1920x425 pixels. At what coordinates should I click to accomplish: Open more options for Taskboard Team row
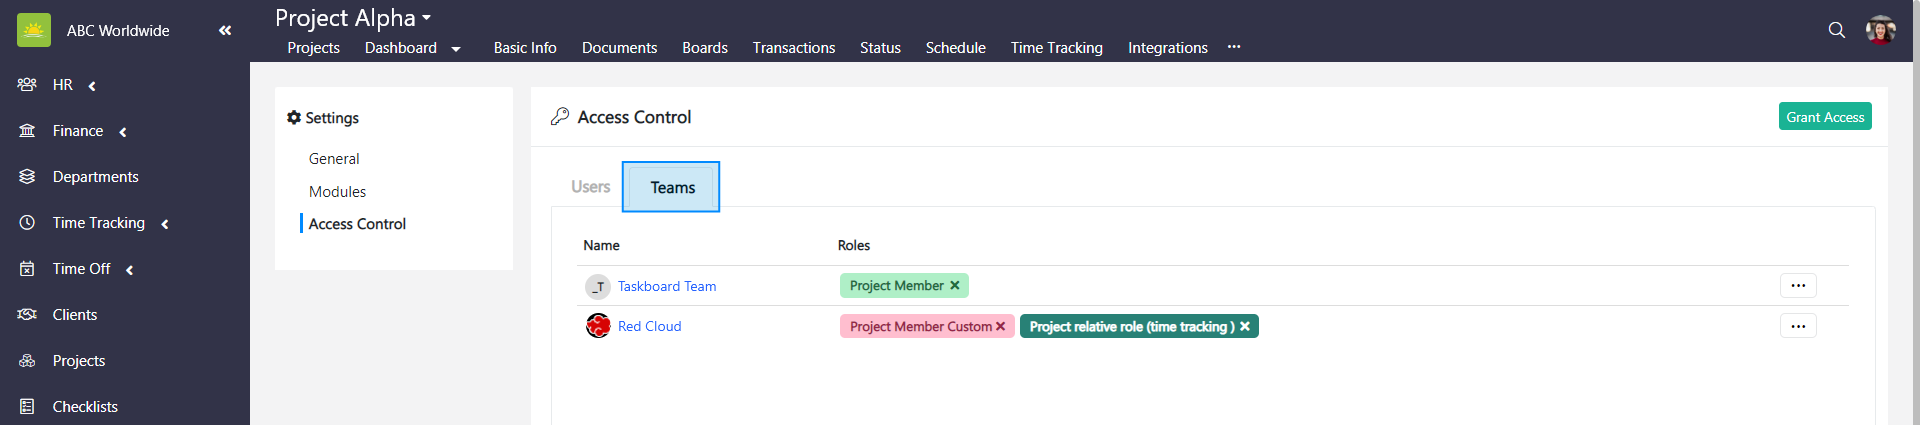click(x=1797, y=286)
